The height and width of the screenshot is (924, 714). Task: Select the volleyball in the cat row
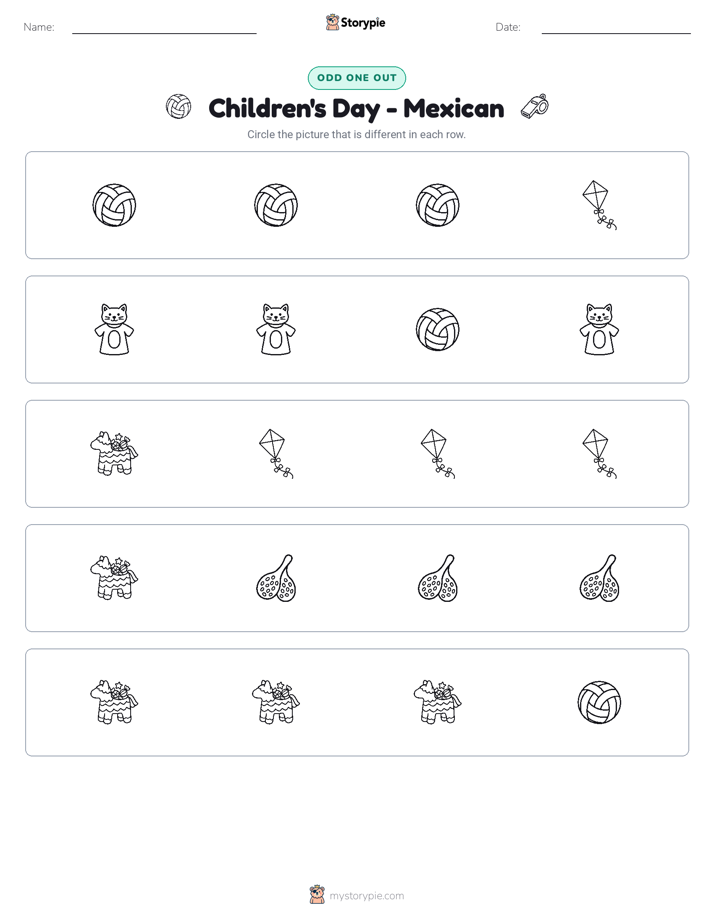click(x=438, y=329)
